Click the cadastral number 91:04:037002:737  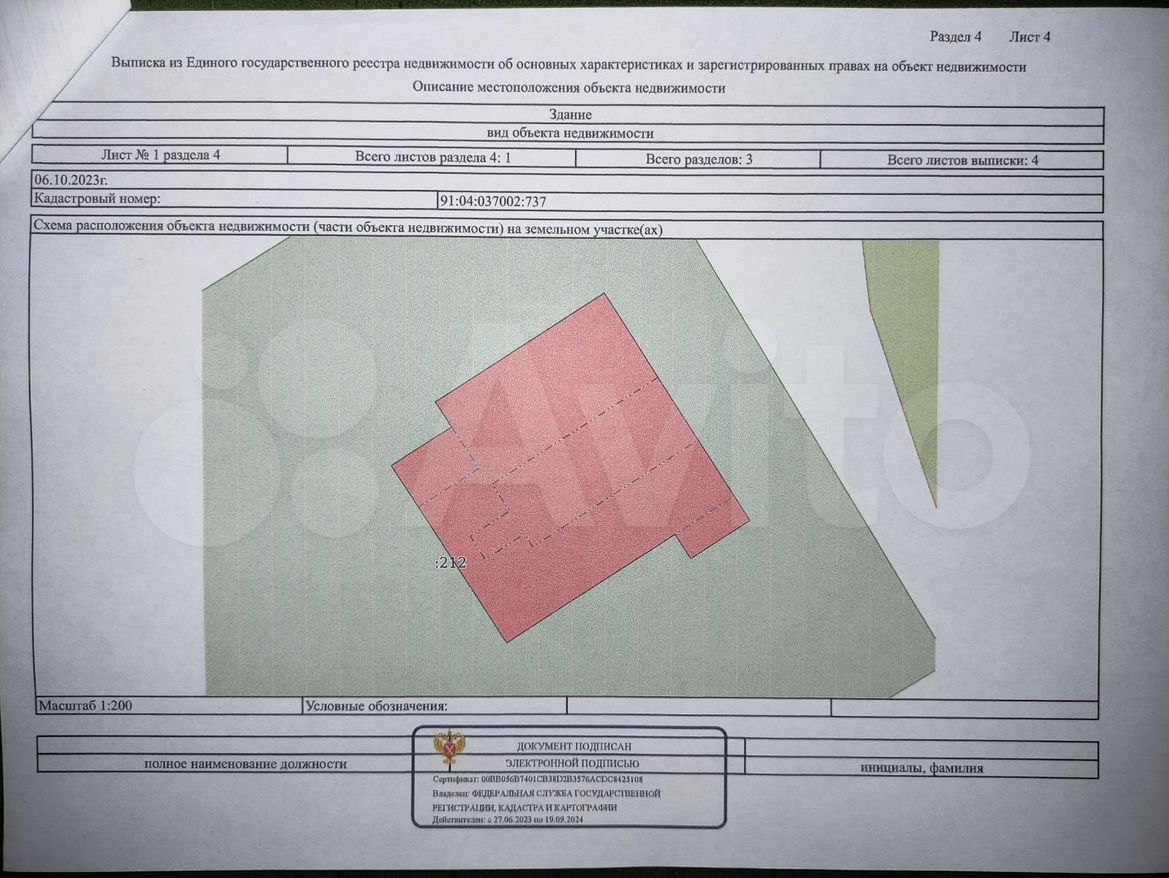(493, 201)
